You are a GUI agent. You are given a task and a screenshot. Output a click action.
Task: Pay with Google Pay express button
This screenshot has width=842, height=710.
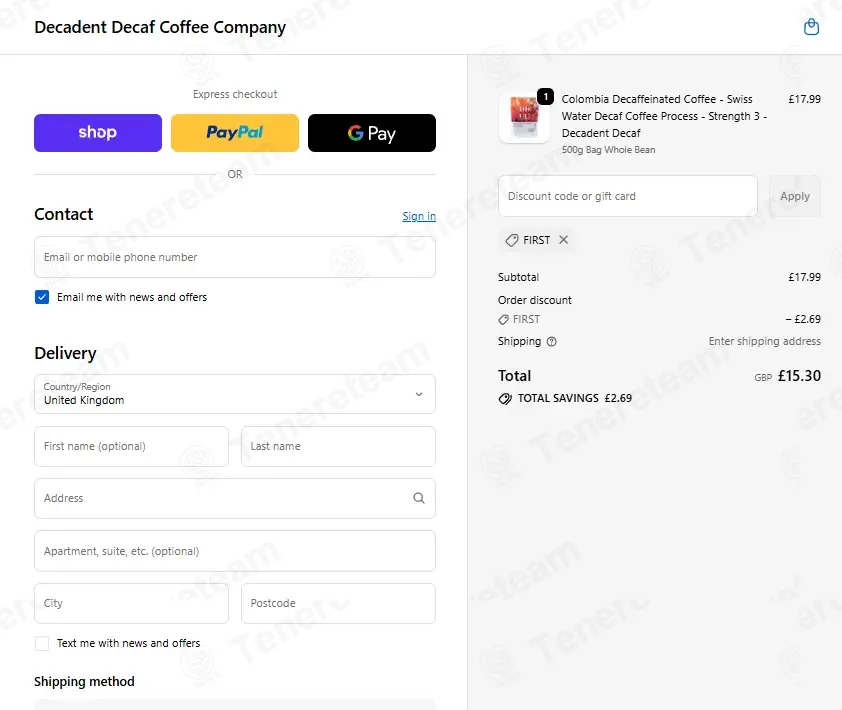pos(372,133)
